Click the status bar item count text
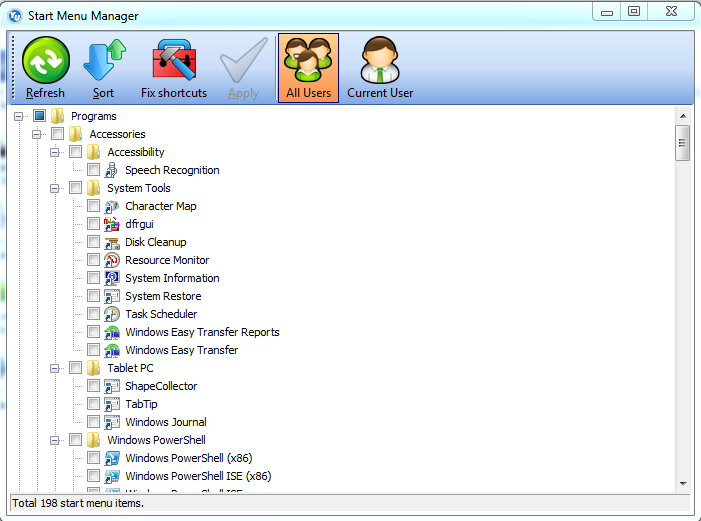The width and height of the screenshot is (701, 521). pyautogui.click(x=78, y=503)
